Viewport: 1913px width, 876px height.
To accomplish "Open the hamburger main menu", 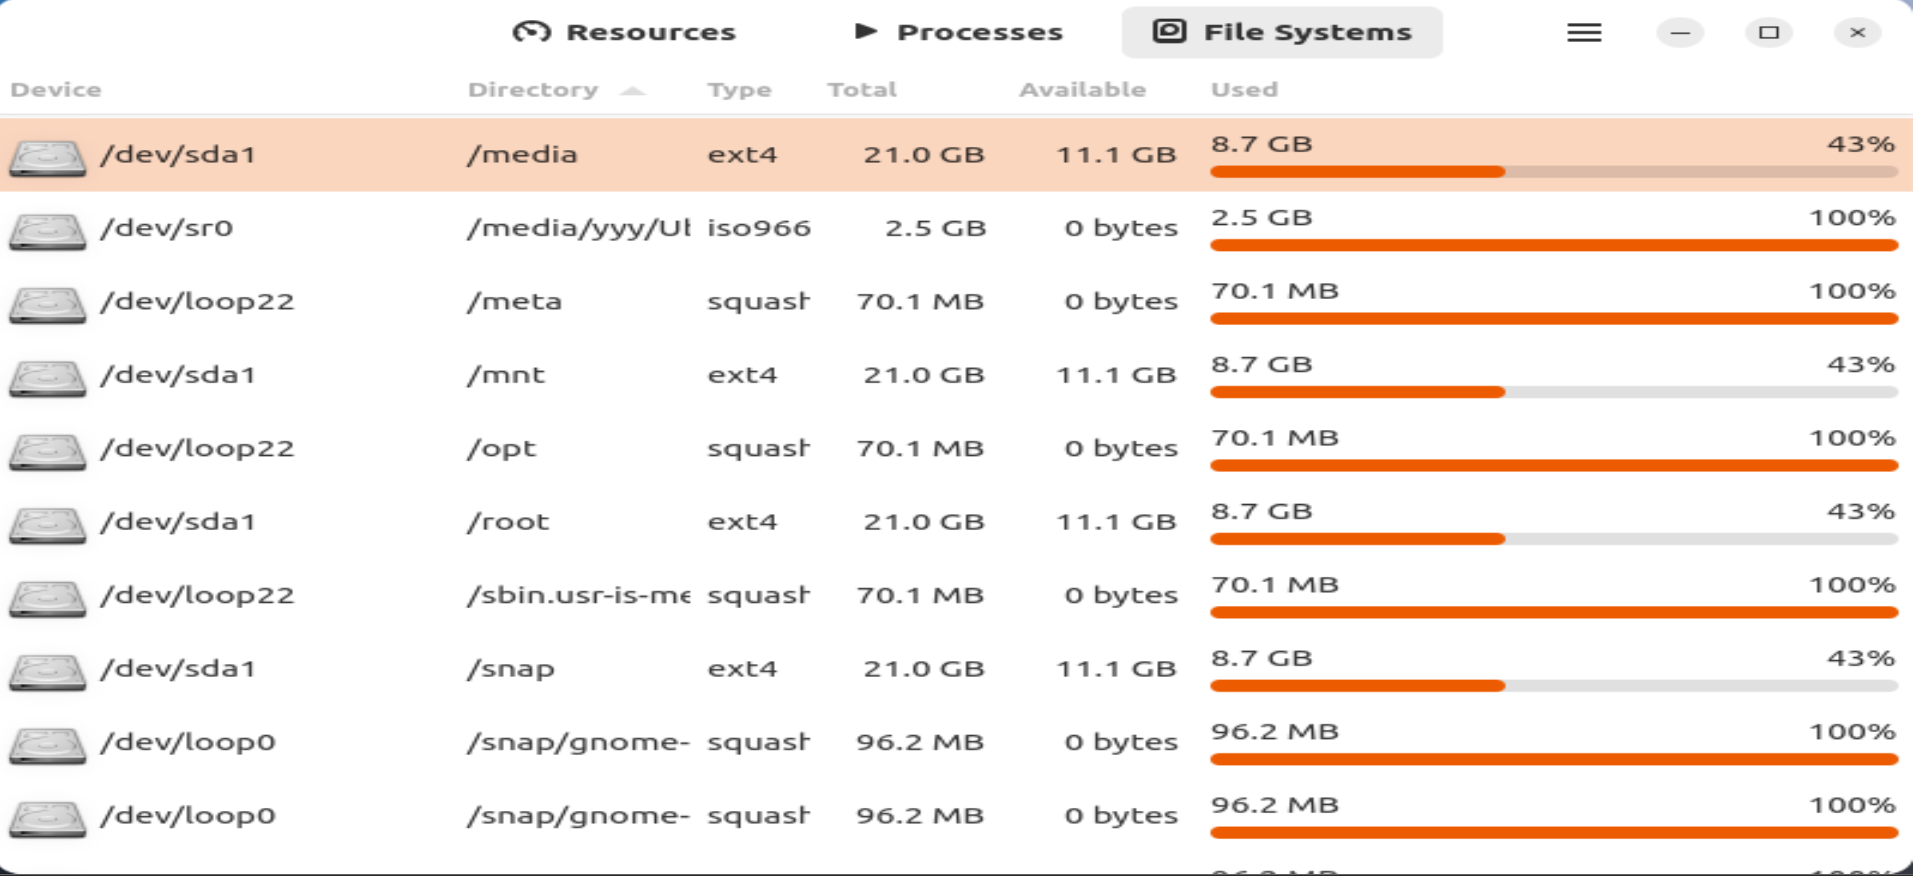I will pyautogui.click(x=1584, y=33).
